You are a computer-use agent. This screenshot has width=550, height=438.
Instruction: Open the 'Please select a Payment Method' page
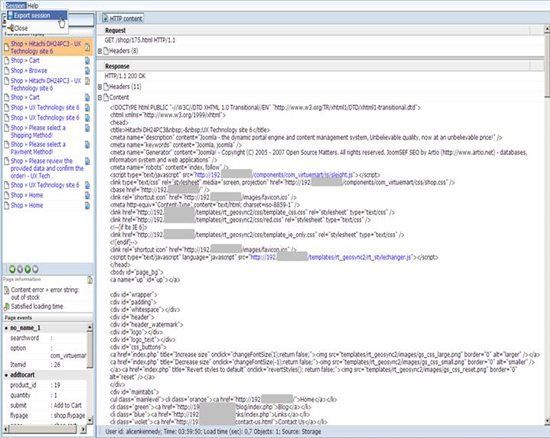(38, 148)
